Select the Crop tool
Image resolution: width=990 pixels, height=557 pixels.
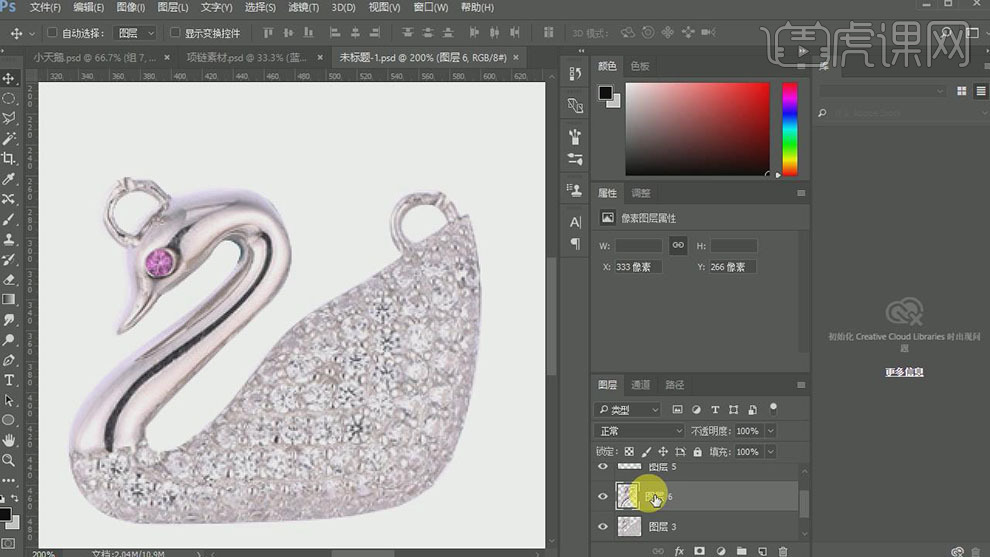click(9, 159)
